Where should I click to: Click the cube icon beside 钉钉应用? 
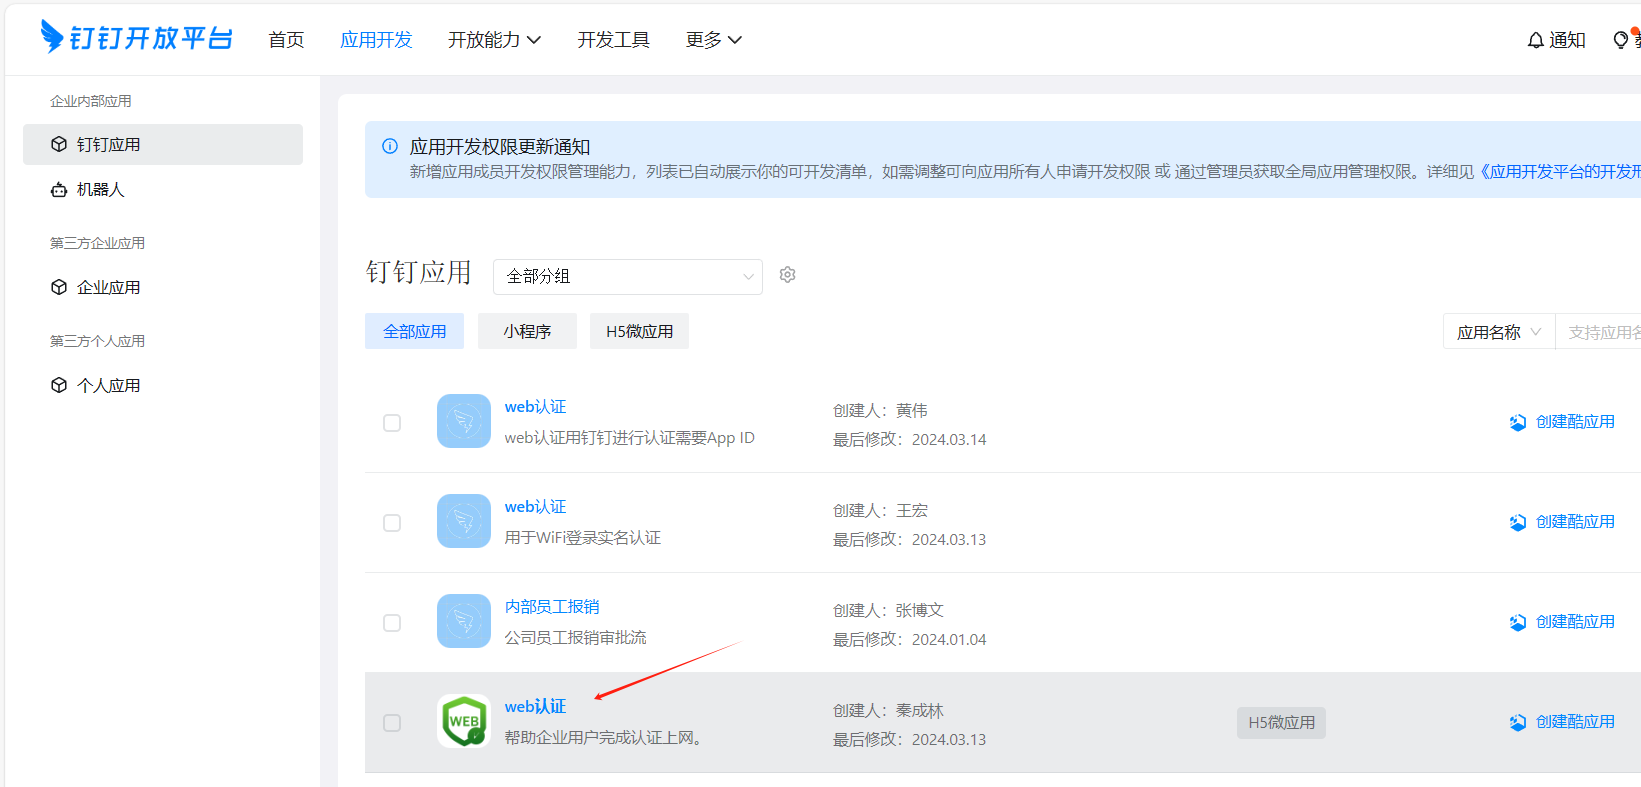point(59,144)
